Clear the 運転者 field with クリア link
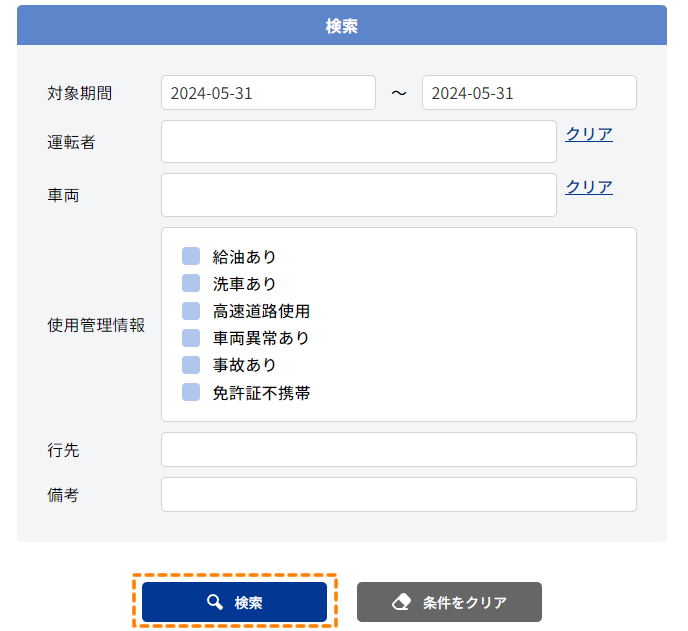 tap(589, 134)
